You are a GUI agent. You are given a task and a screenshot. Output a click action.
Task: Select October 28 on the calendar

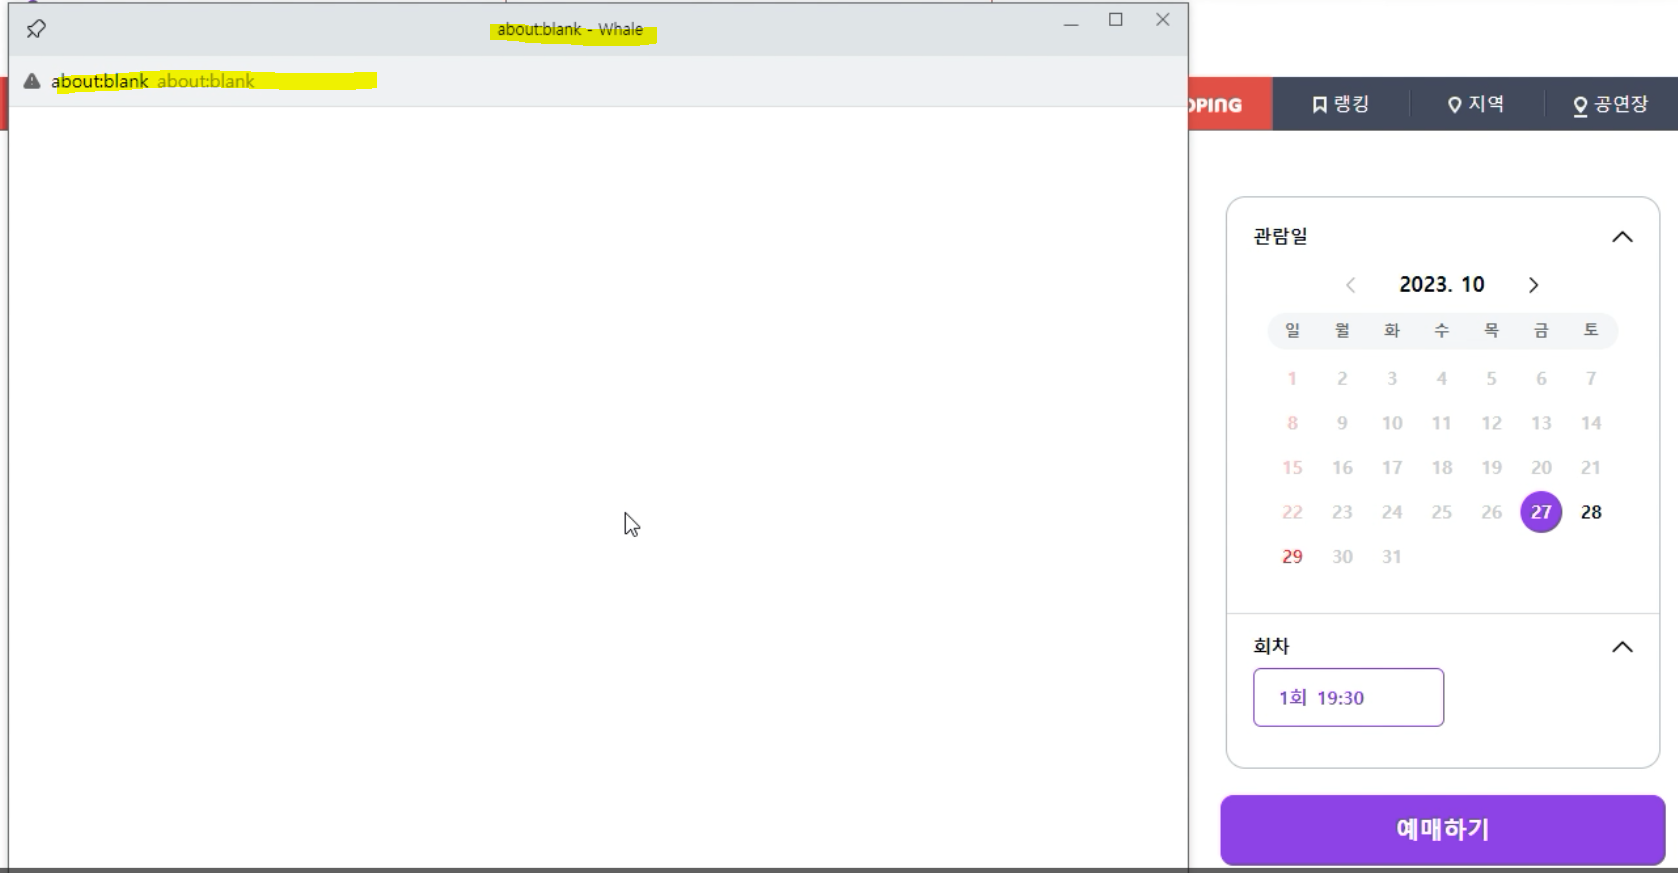(1591, 512)
